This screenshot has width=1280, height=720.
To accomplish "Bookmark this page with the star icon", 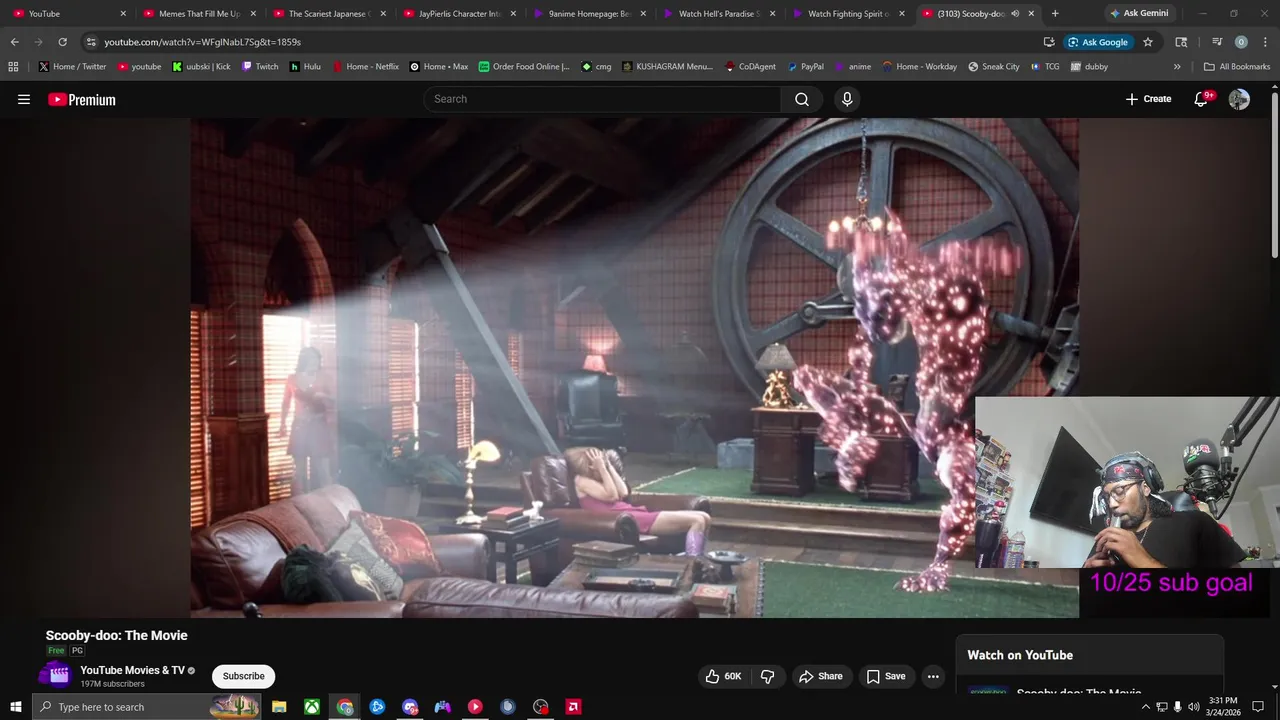I will pyautogui.click(x=1148, y=42).
